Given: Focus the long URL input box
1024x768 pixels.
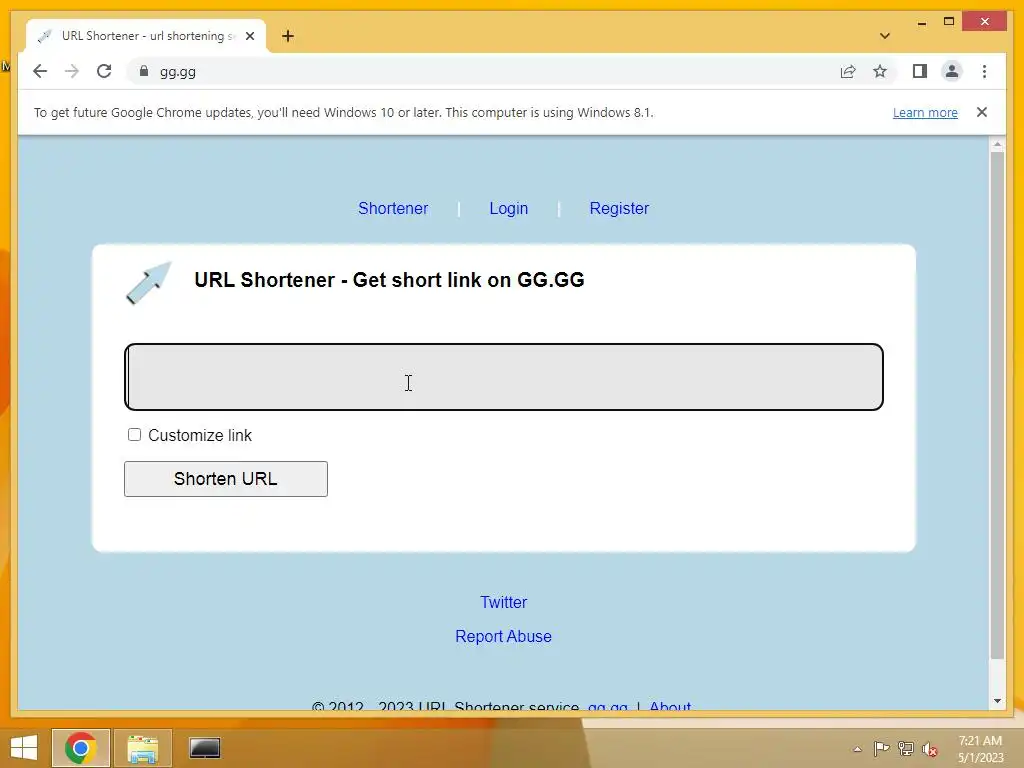Looking at the screenshot, I should (x=504, y=377).
